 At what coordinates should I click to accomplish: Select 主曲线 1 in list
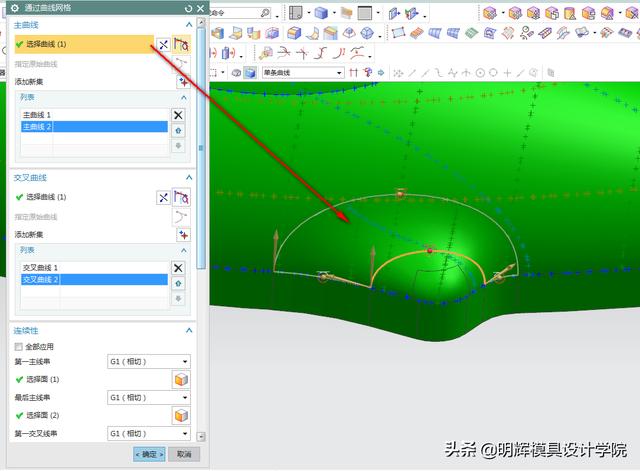click(x=94, y=115)
